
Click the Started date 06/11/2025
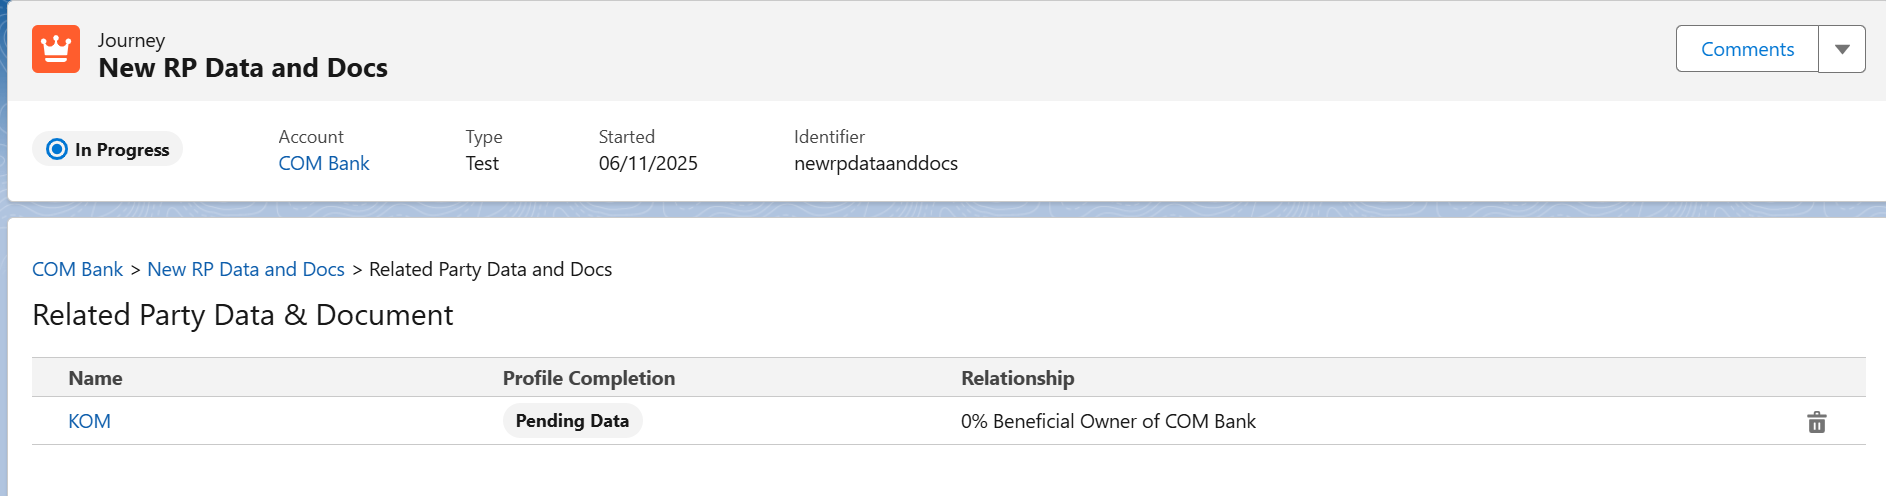(648, 163)
